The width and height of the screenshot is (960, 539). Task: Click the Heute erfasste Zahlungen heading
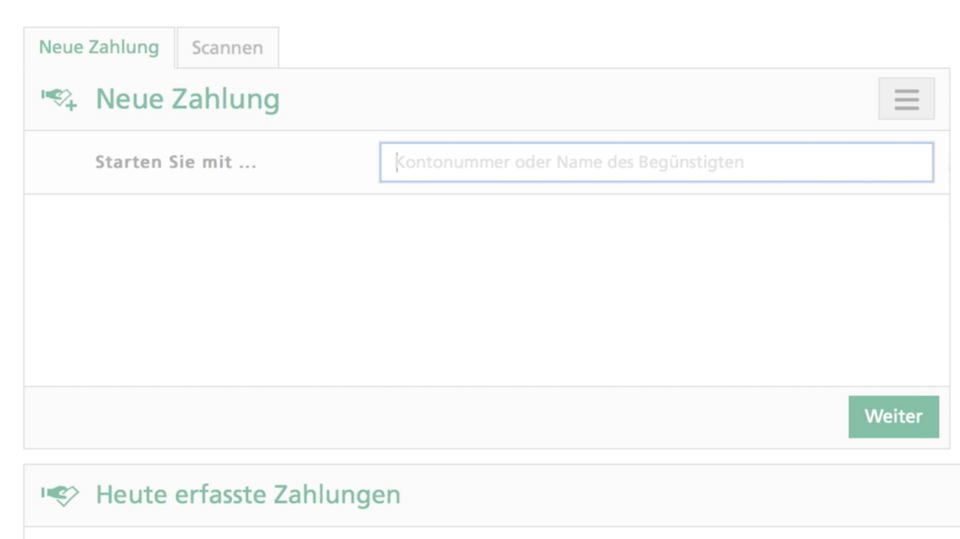pyautogui.click(x=248, y=495)
